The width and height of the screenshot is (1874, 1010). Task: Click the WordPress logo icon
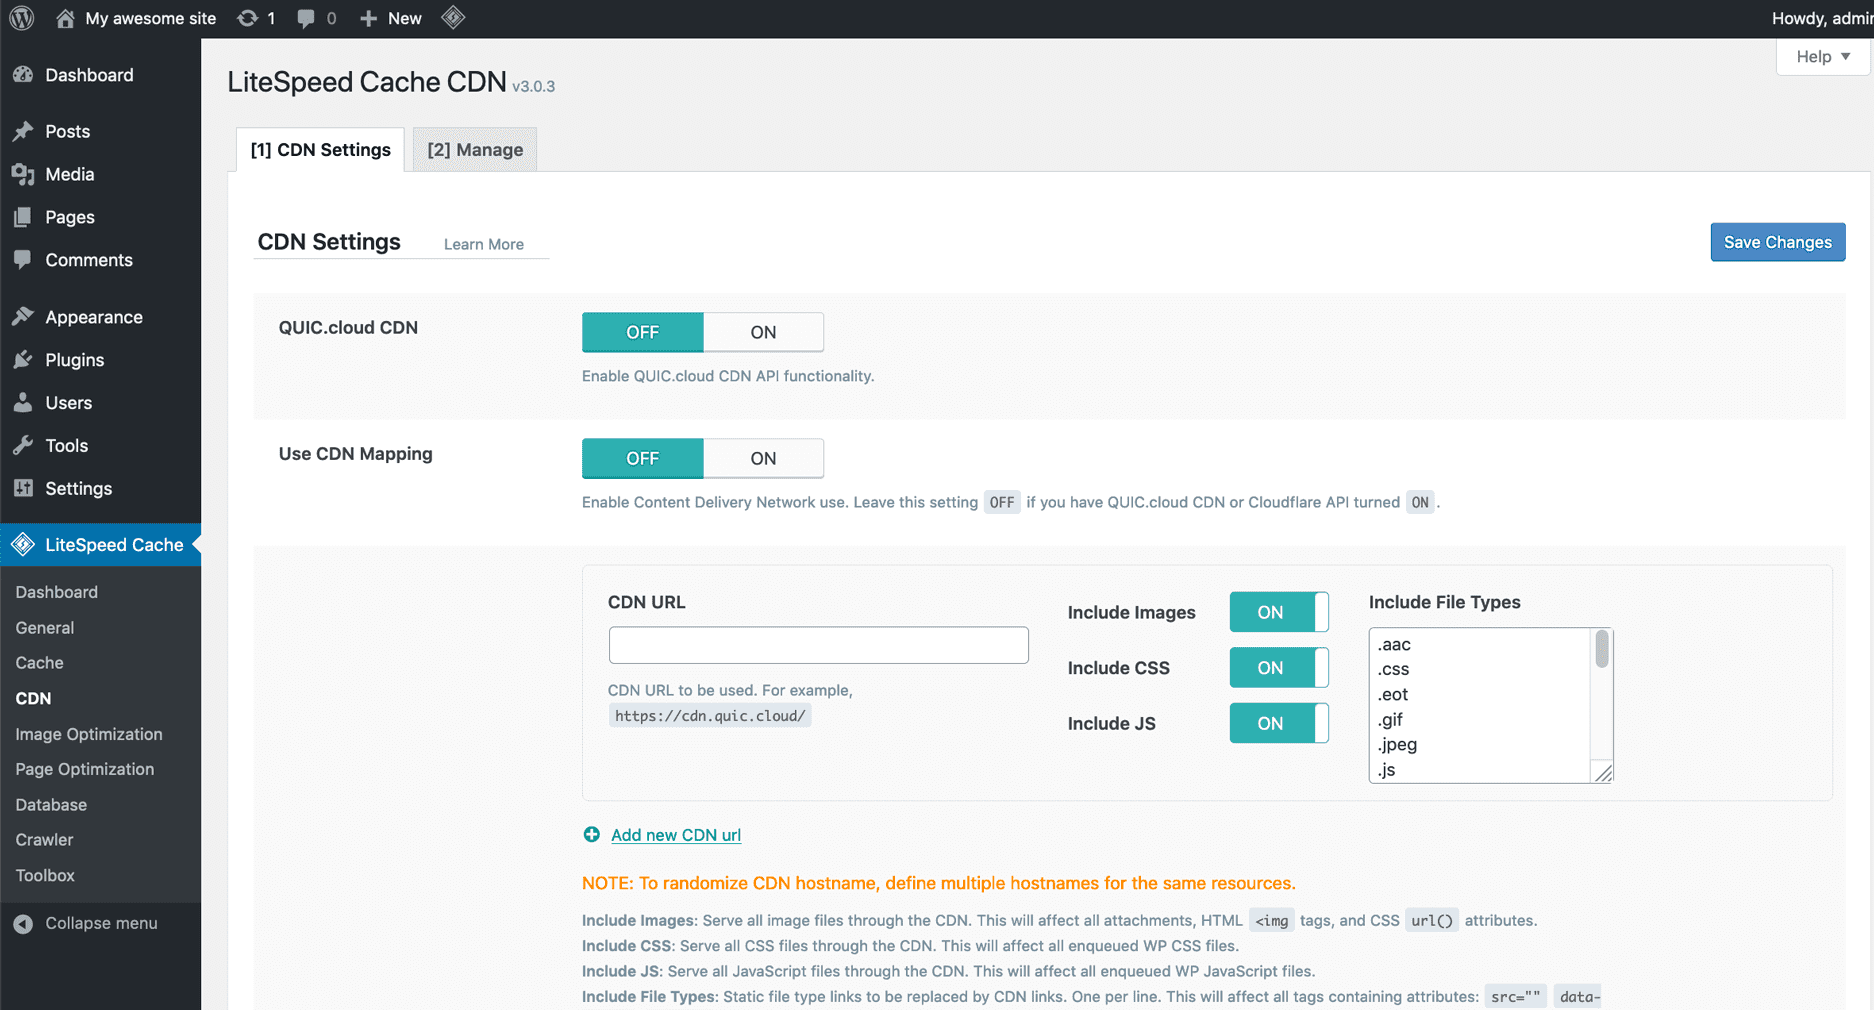[x=22, y=18]
